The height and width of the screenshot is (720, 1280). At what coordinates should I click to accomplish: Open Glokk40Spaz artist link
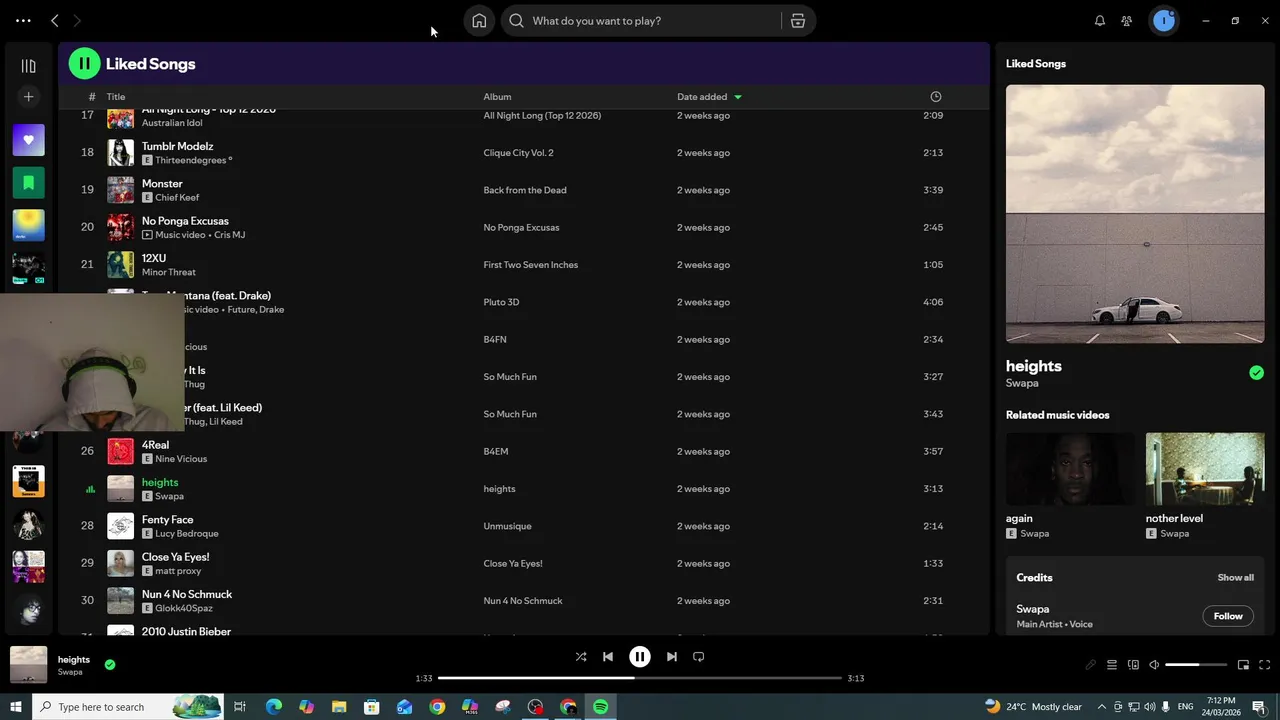pyautogui.click(x=184, y=608)
